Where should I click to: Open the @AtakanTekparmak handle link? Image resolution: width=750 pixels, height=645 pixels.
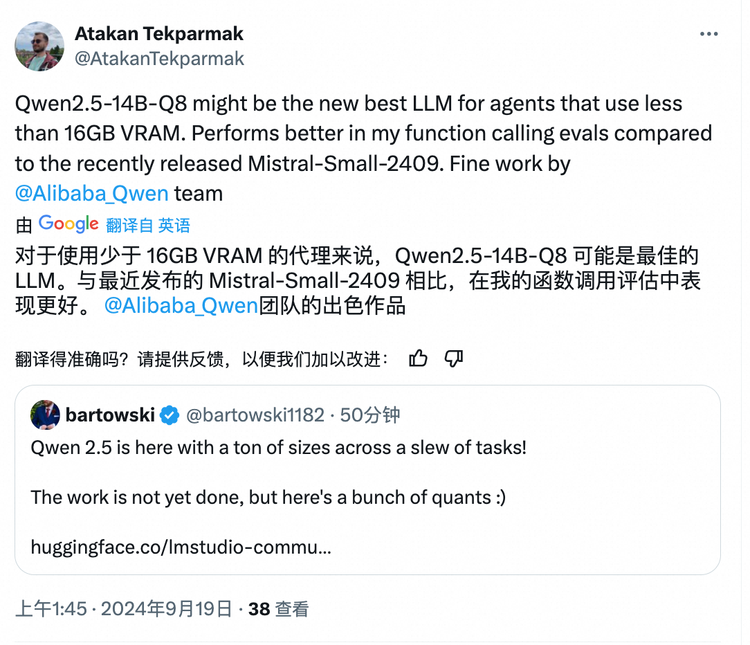tap(159, 59)
